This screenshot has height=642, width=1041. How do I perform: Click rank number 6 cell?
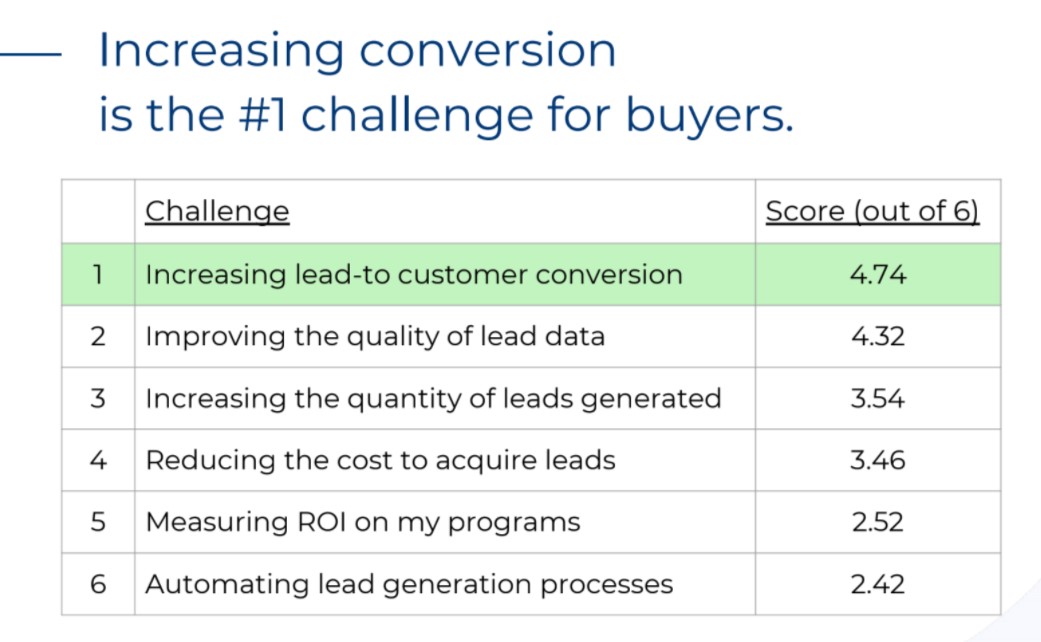[x=97, y=584]
